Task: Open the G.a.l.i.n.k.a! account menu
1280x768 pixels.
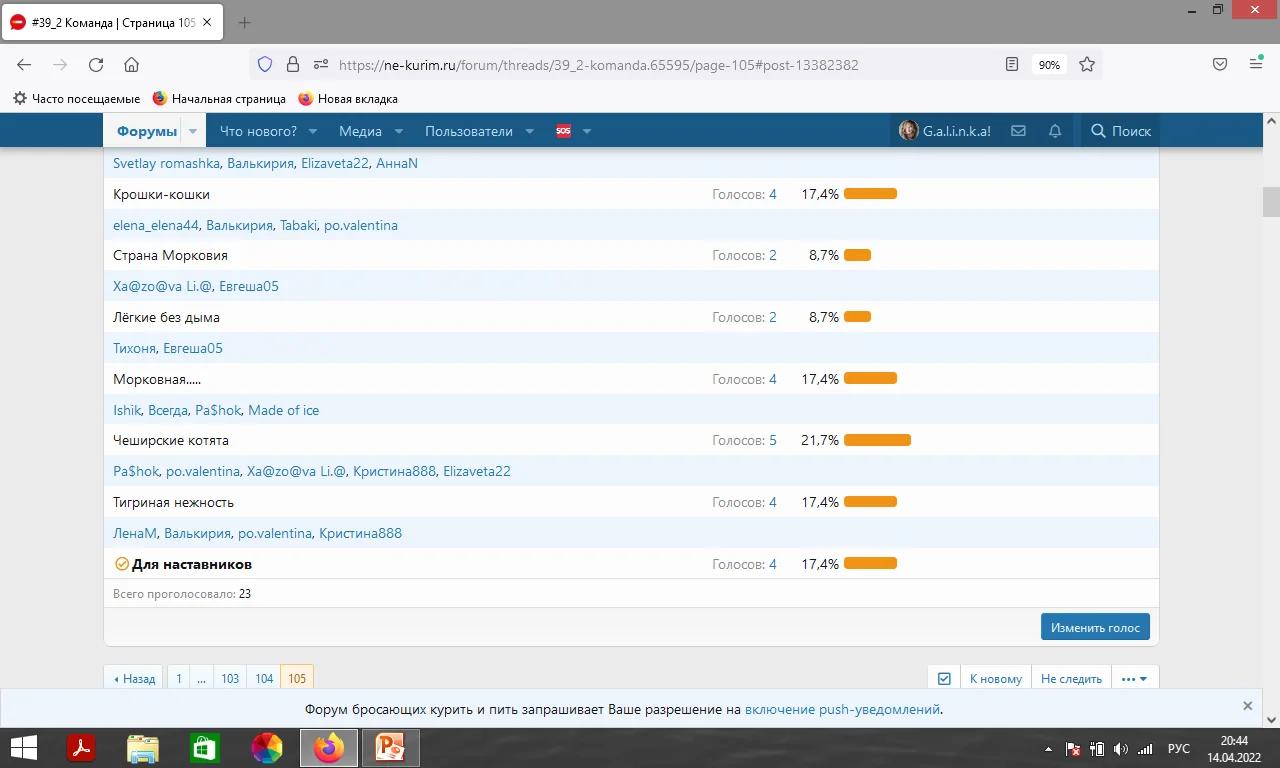Action: (x=945, y=131)
